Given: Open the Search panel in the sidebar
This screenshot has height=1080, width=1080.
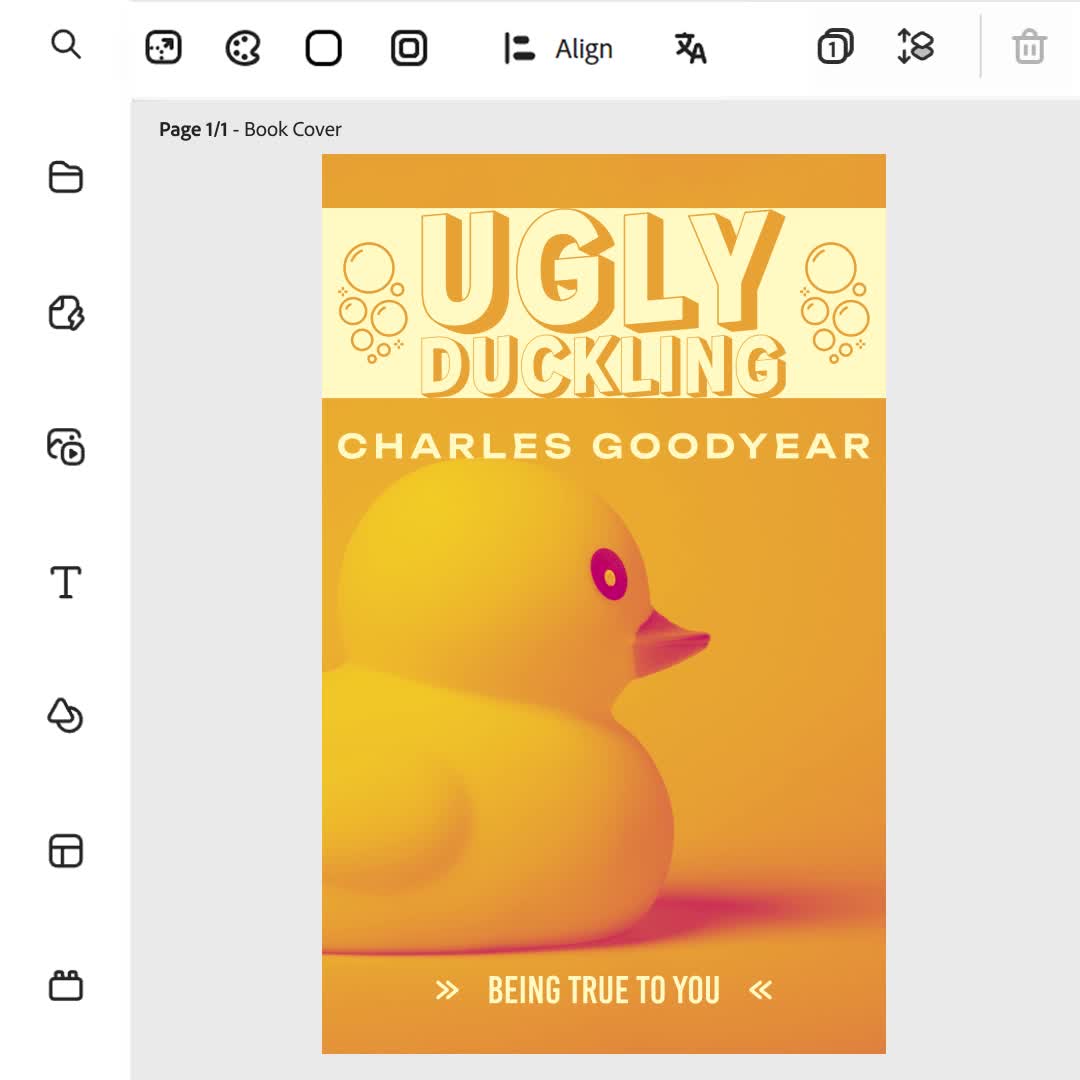Looking at the screenshot, I should 66,45.
